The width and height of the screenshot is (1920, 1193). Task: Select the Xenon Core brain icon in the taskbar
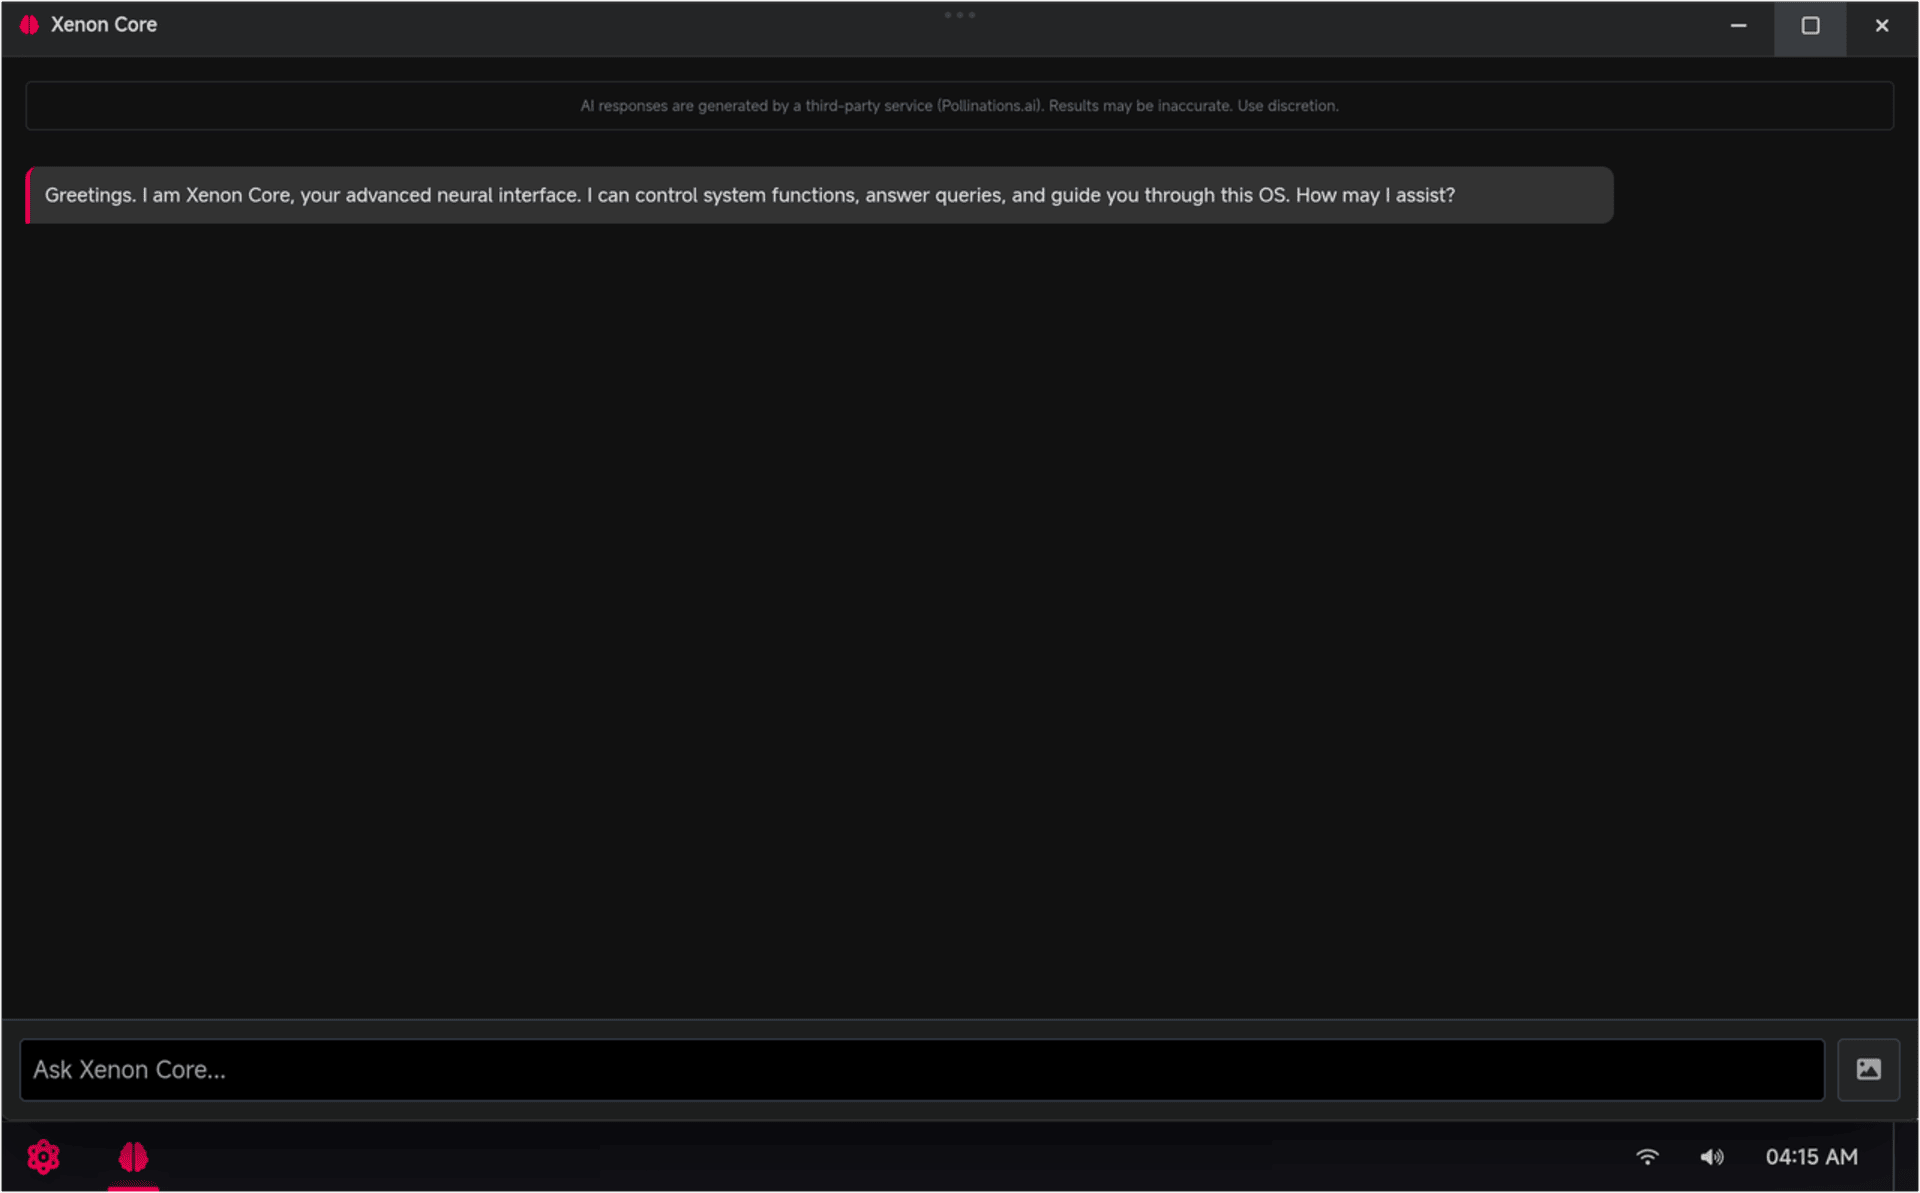point(133,1157)
